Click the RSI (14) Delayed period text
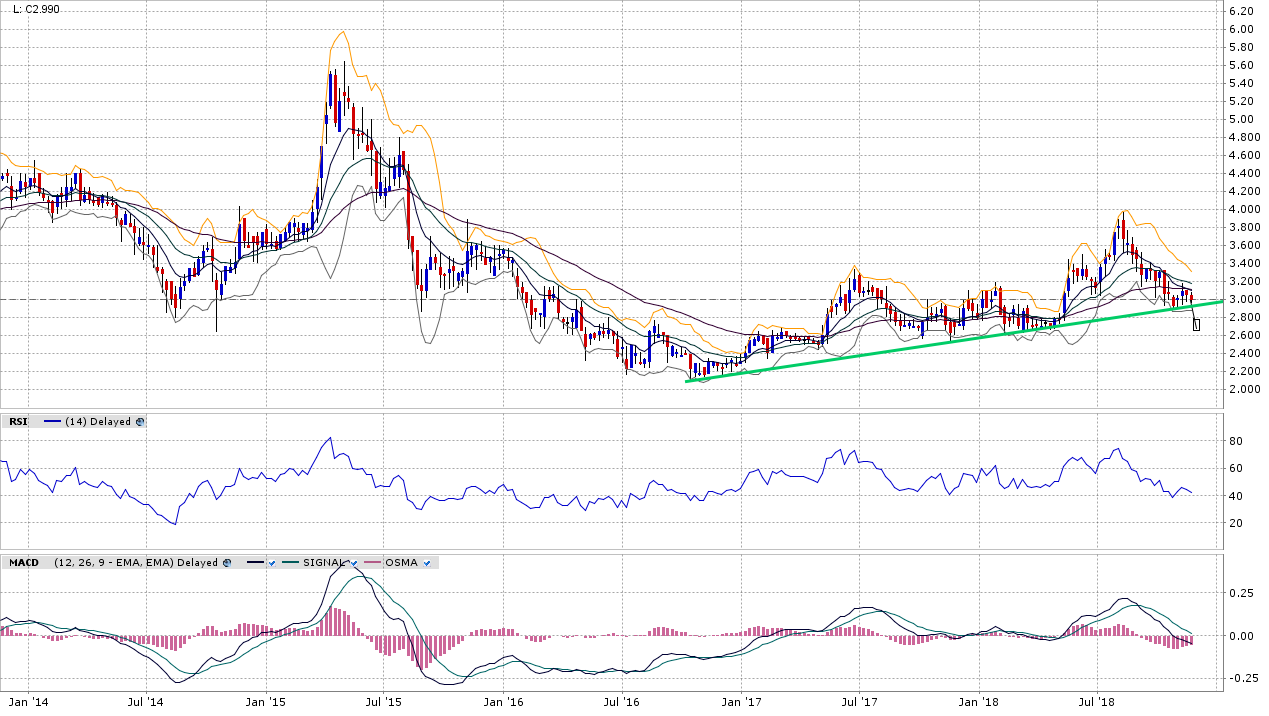Image resolution: width=1269 pixels, height=716 pixels. tap(97, 422)
